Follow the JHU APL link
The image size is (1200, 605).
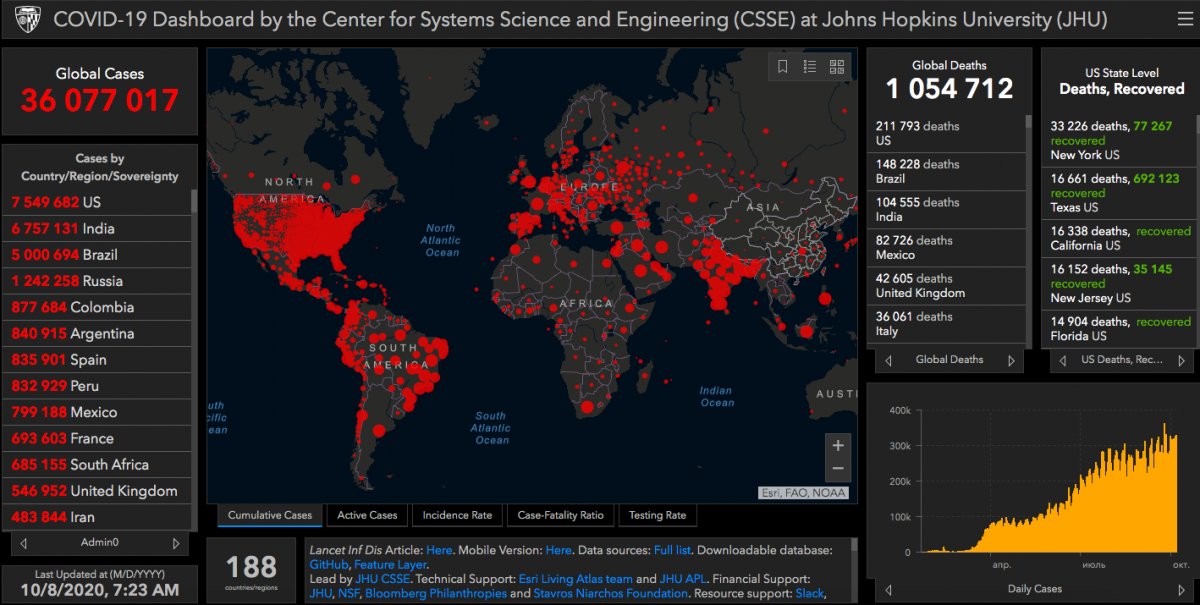click(x=685, y=579)
